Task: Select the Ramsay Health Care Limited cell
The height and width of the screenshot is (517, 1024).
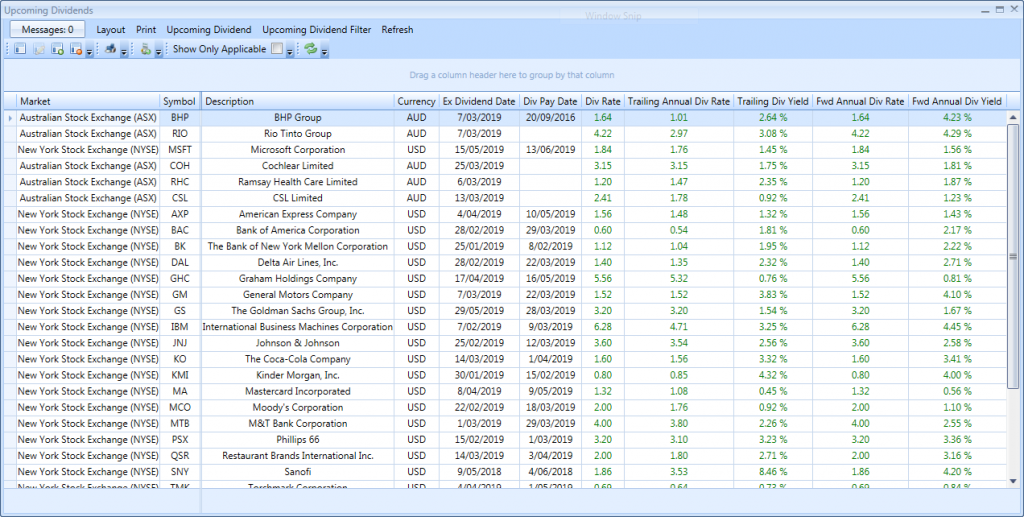Action: 298,182
